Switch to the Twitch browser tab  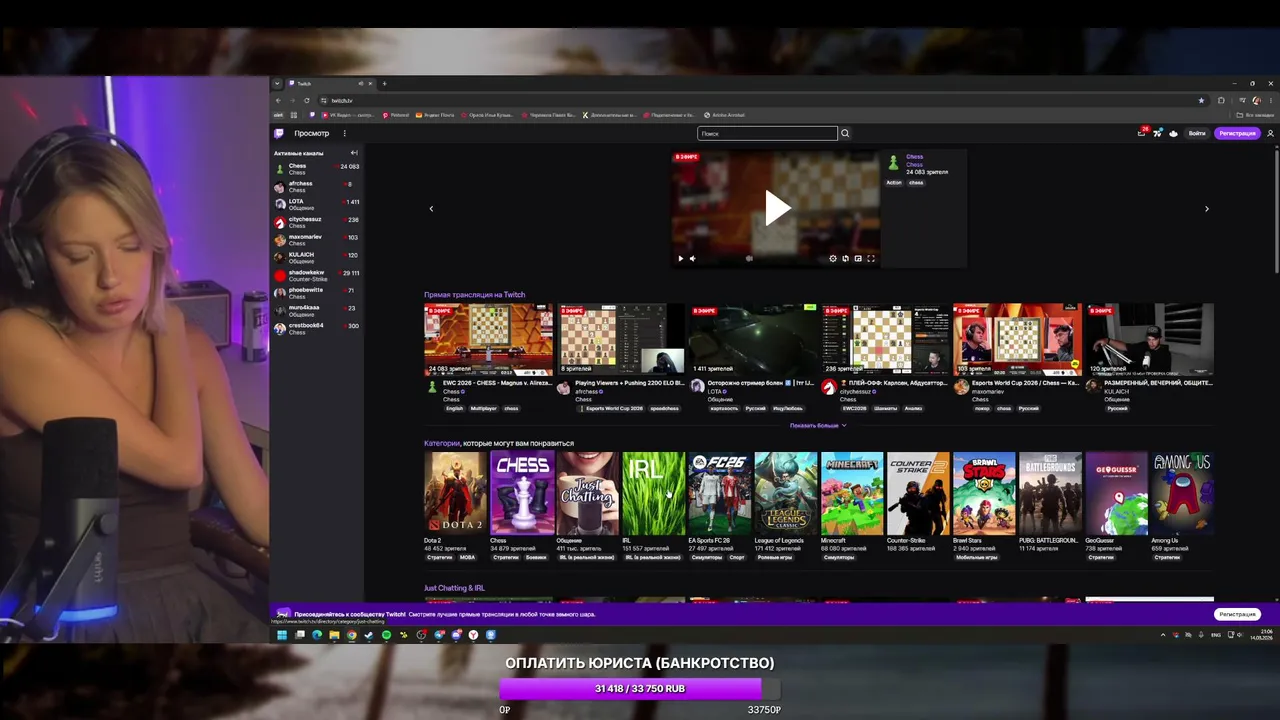(x=329, y=83)
